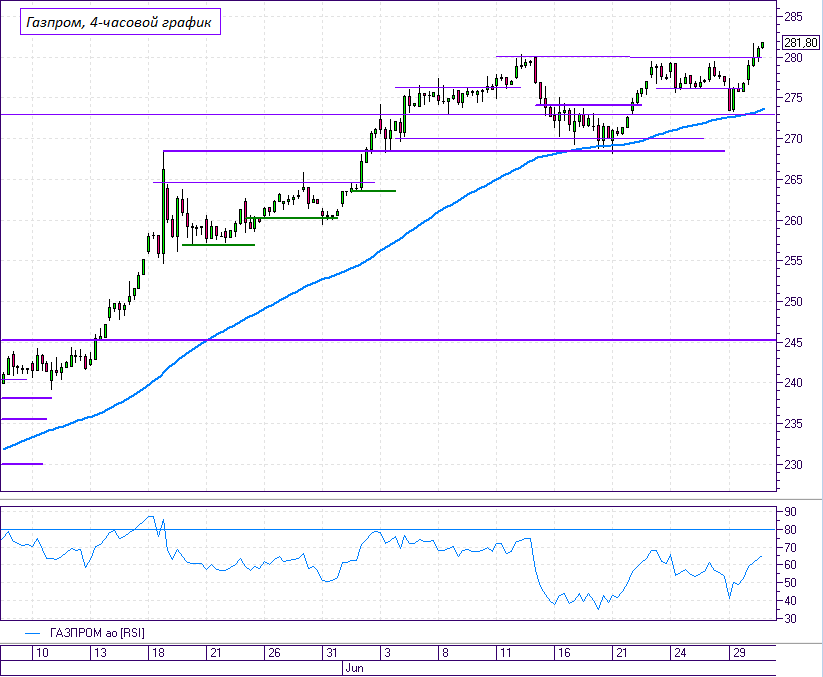Screen dimensions: 823x677
Task: Click RSI axis value 90
Action: pos(790,512)
